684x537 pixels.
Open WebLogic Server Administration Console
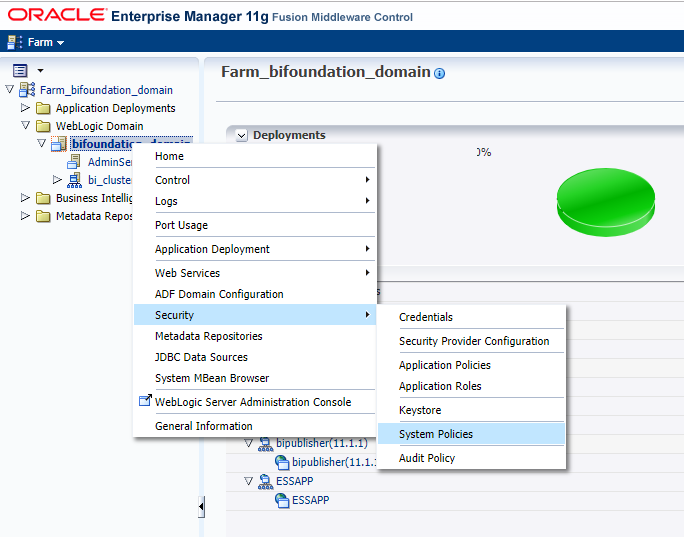(x=253, y=402)
